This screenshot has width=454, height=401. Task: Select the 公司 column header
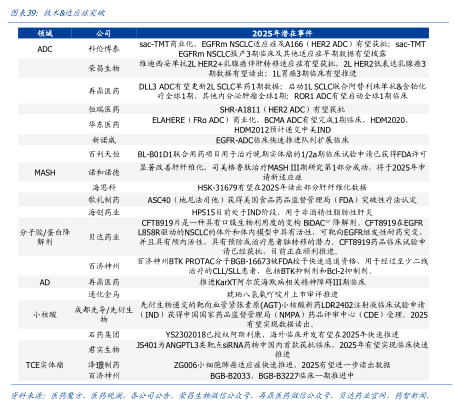[104, 33]
